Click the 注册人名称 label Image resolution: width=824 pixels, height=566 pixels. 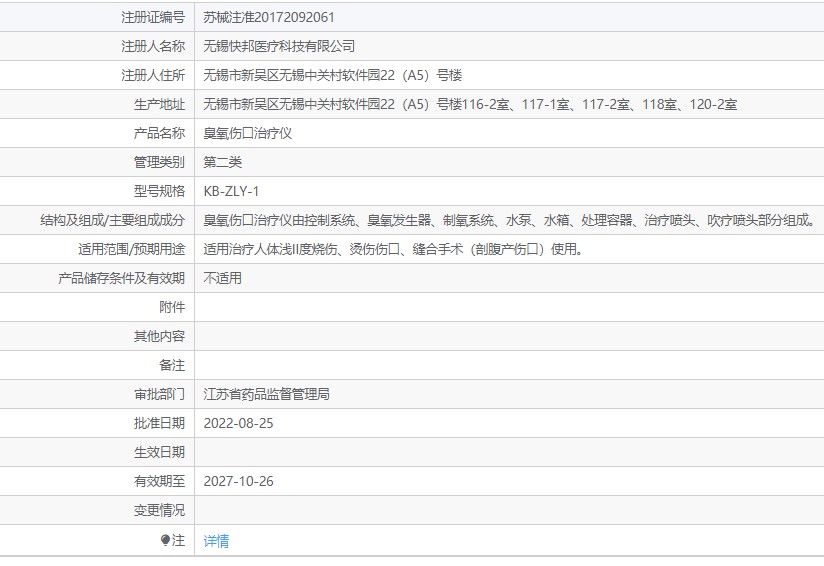tap(153, 46)
